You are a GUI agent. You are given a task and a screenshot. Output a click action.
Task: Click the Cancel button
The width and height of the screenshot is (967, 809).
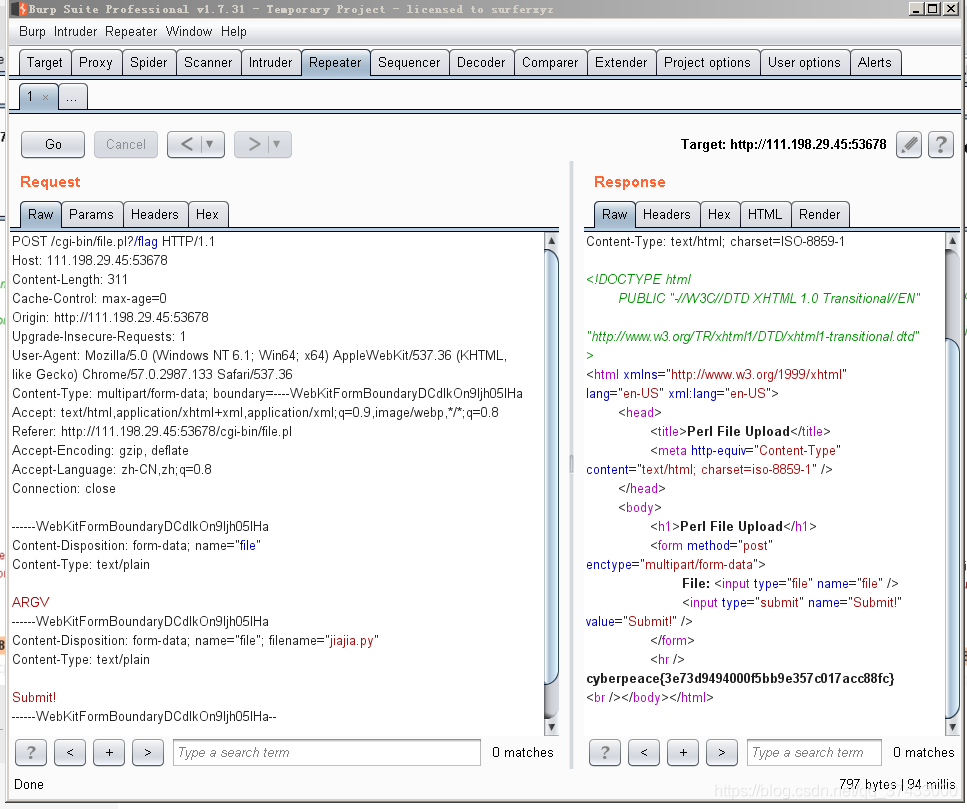(126, 144)
